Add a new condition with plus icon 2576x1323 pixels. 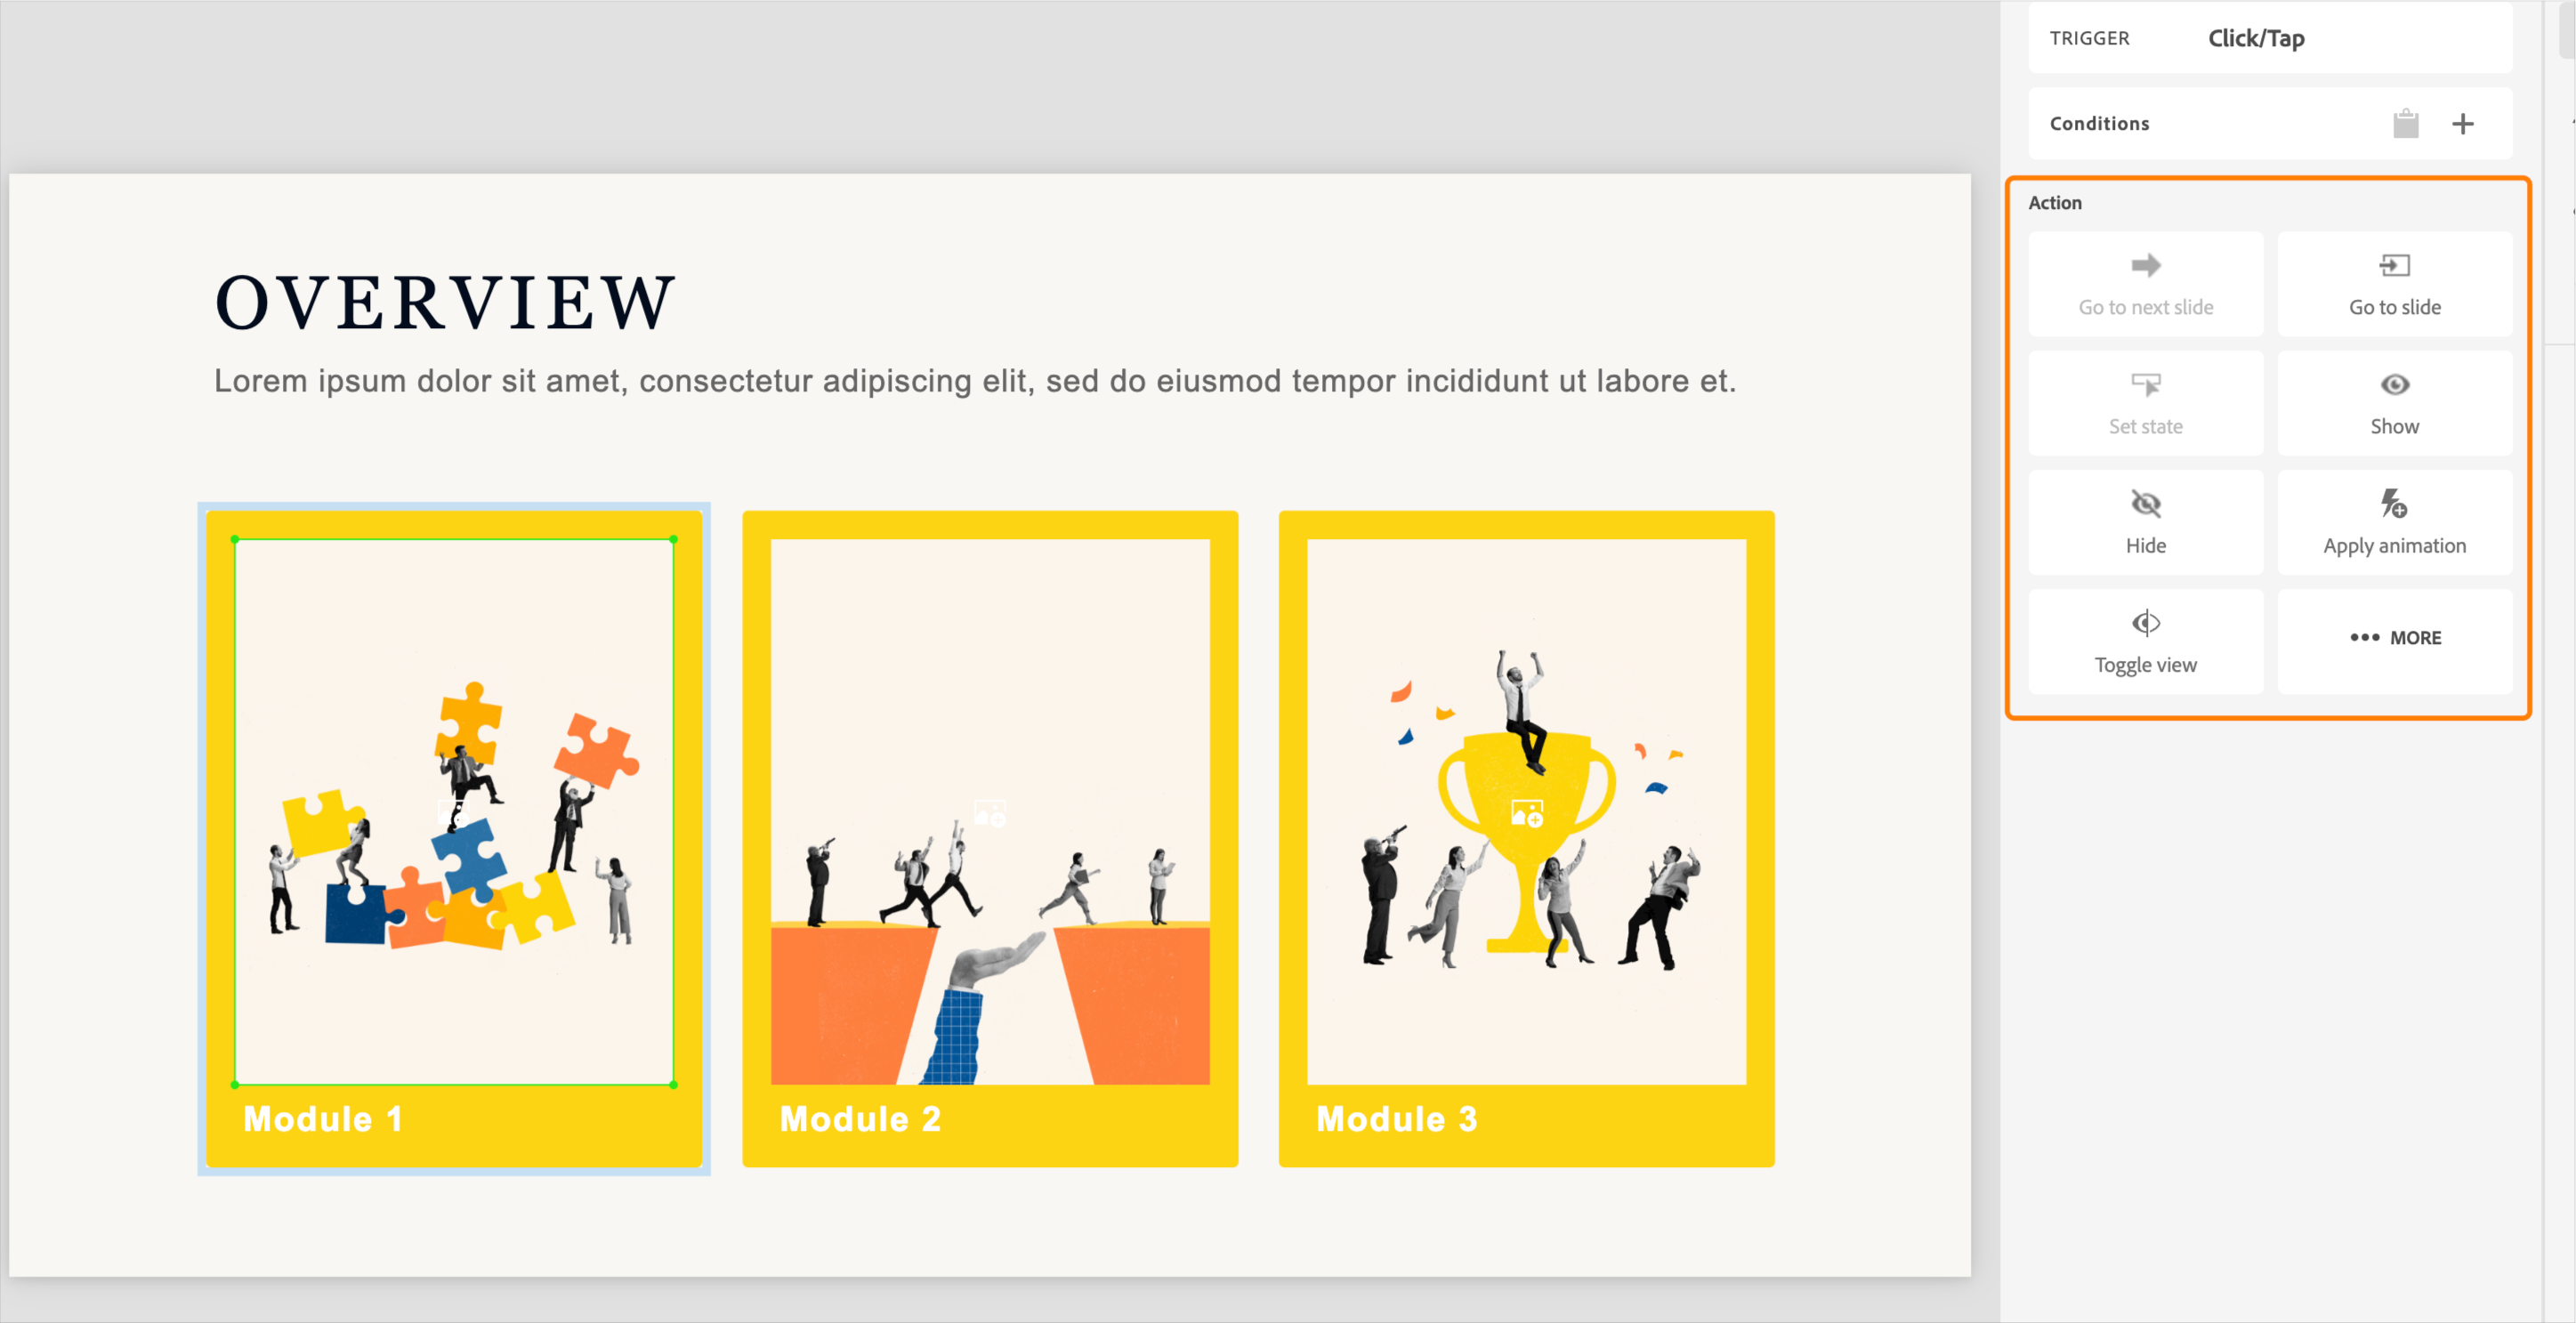click(2462, 124)
